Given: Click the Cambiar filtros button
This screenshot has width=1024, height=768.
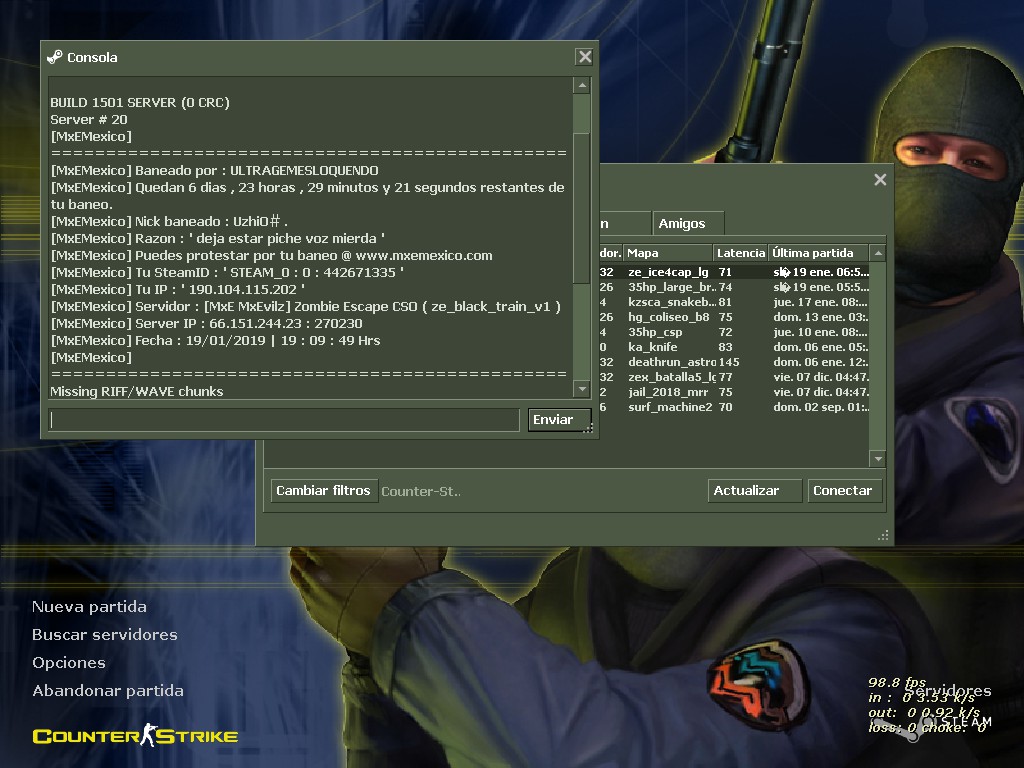Looking at the screenshot, I should [324, 490].
